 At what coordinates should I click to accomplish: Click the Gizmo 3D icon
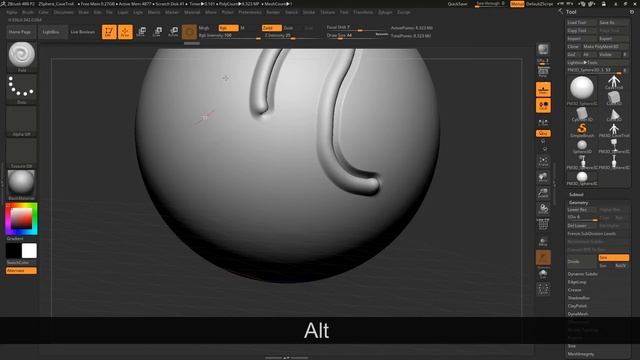(189, 32)
